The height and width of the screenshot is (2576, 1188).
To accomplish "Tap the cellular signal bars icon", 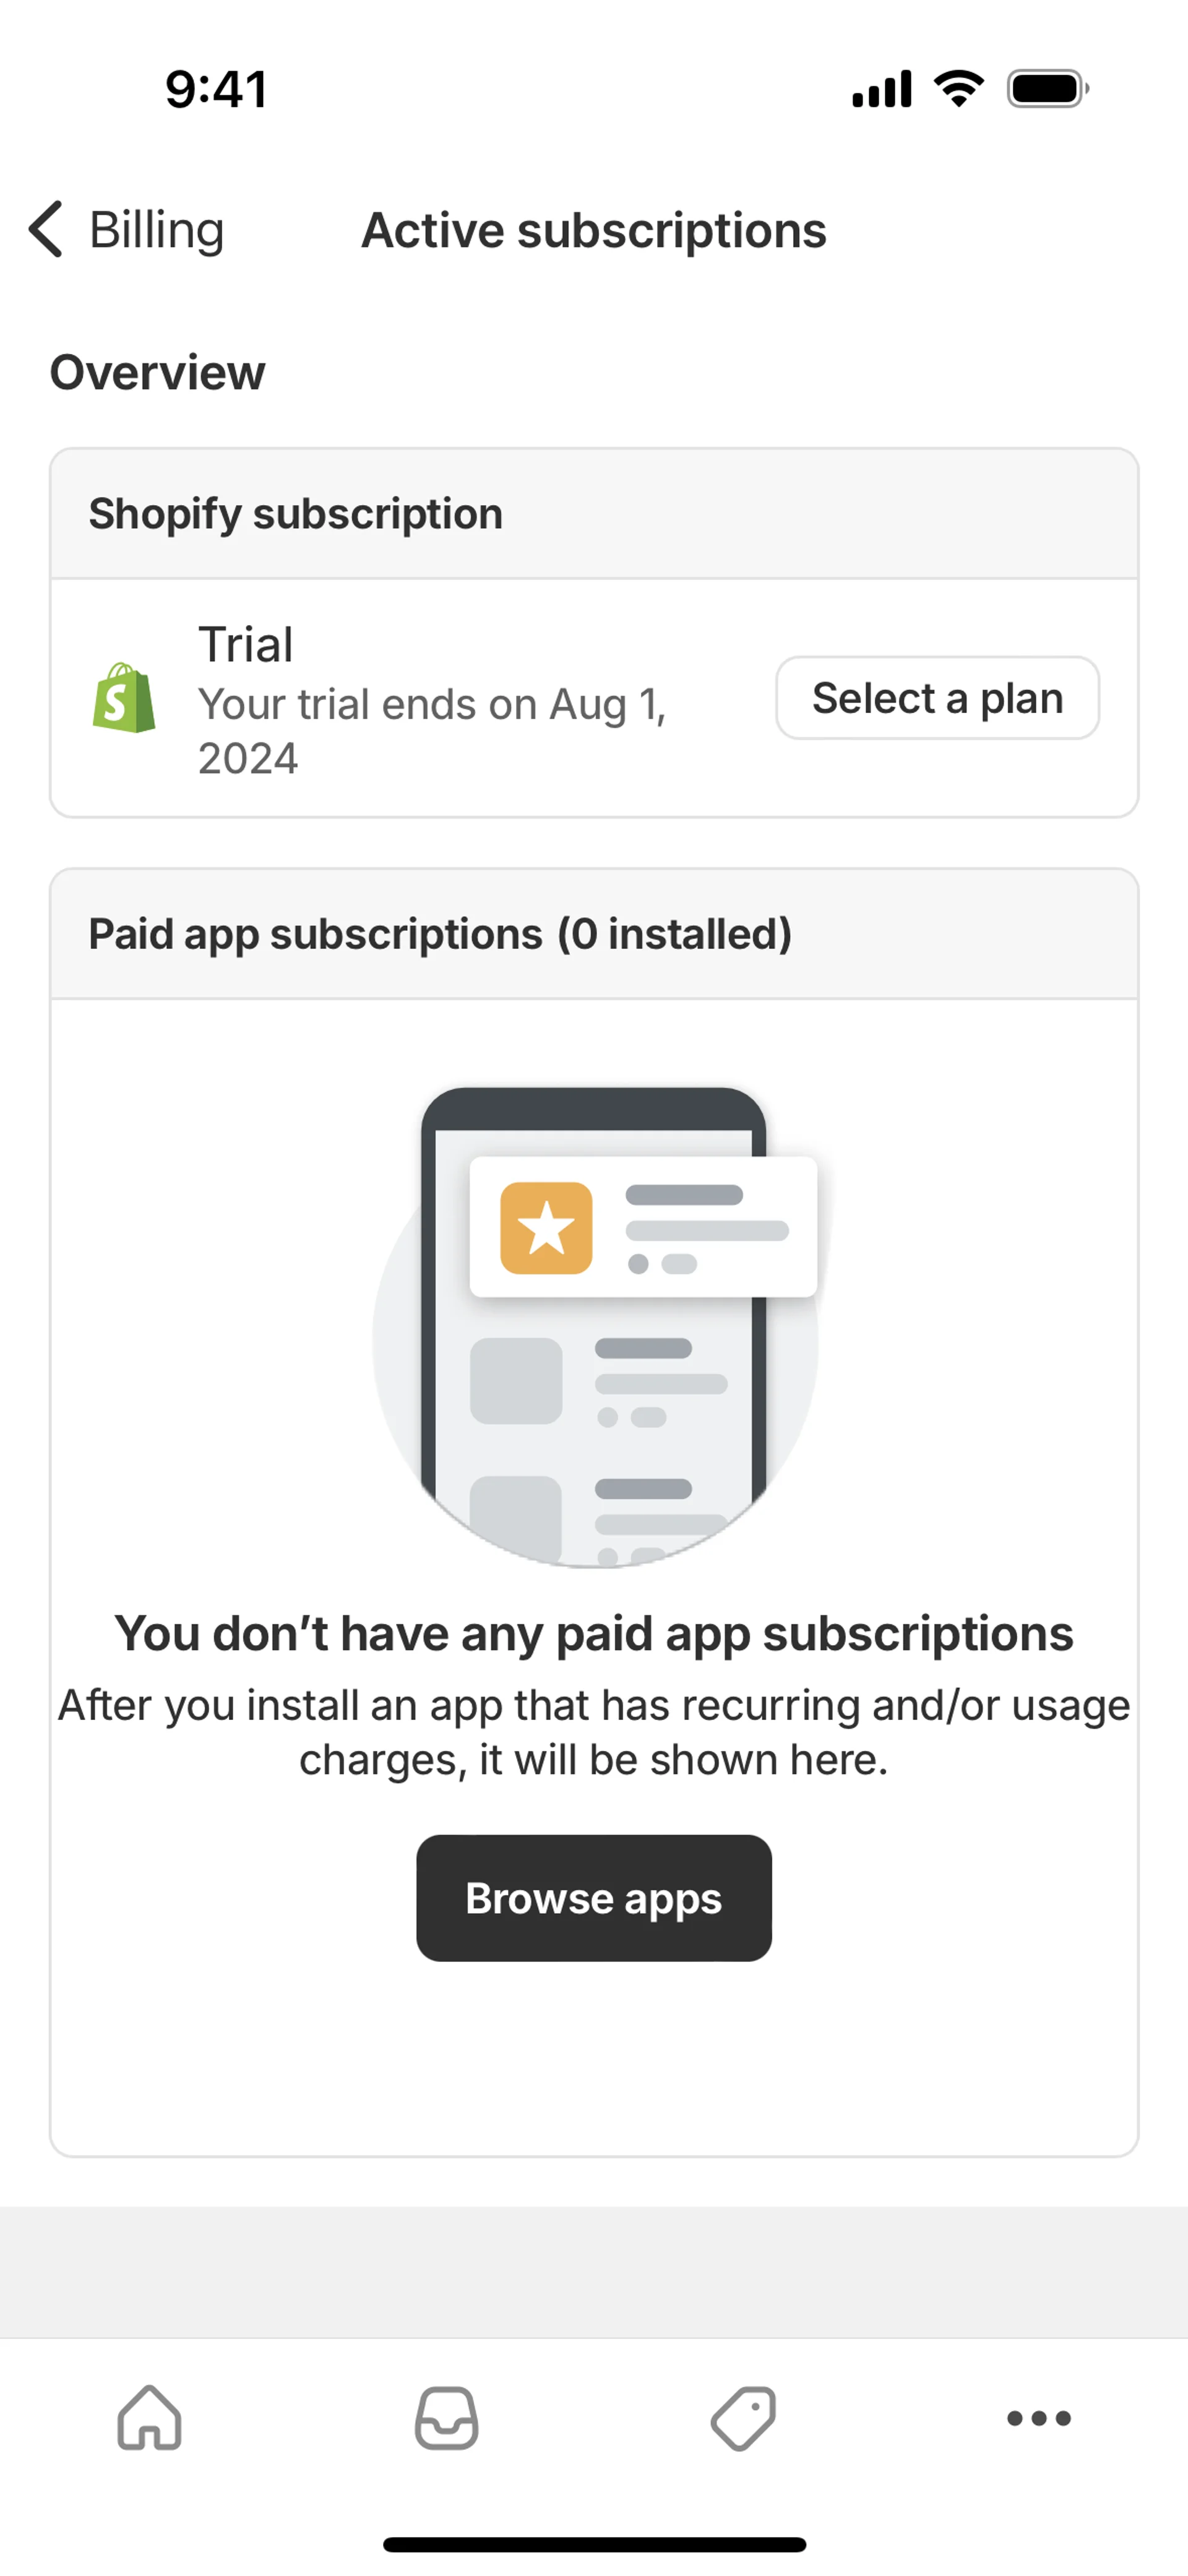I will [882, 89].
